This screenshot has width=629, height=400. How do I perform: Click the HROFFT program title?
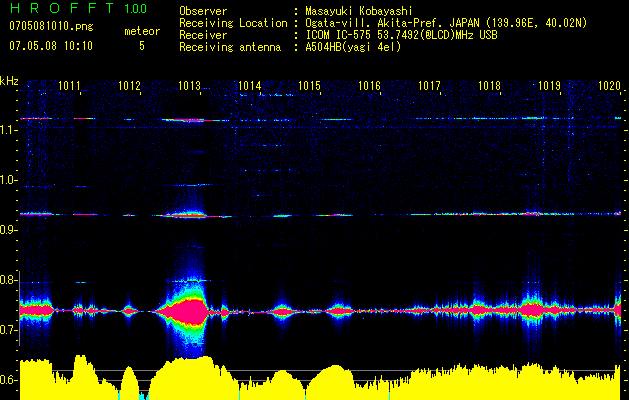[62, 8]
